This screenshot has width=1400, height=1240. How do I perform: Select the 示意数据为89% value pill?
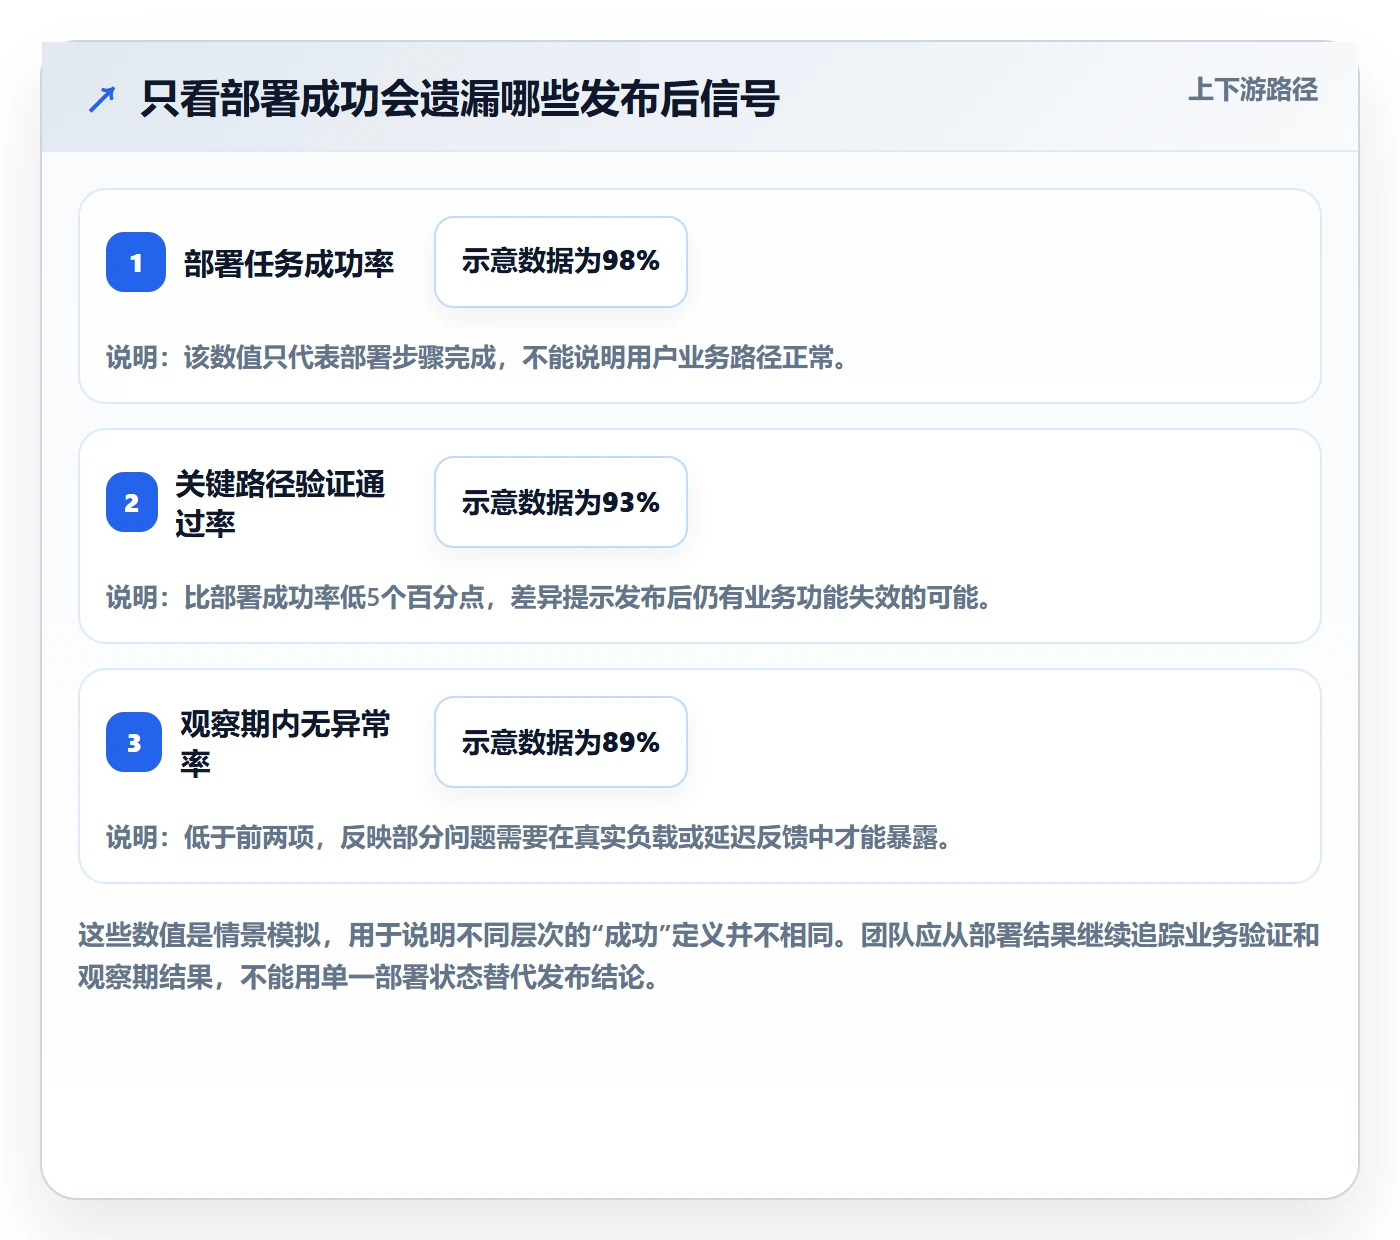[x=561, y=742]
